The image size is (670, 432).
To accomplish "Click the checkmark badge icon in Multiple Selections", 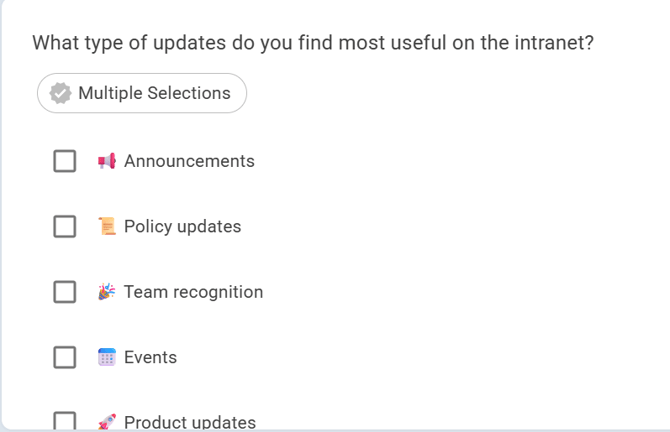I will 60,93.
